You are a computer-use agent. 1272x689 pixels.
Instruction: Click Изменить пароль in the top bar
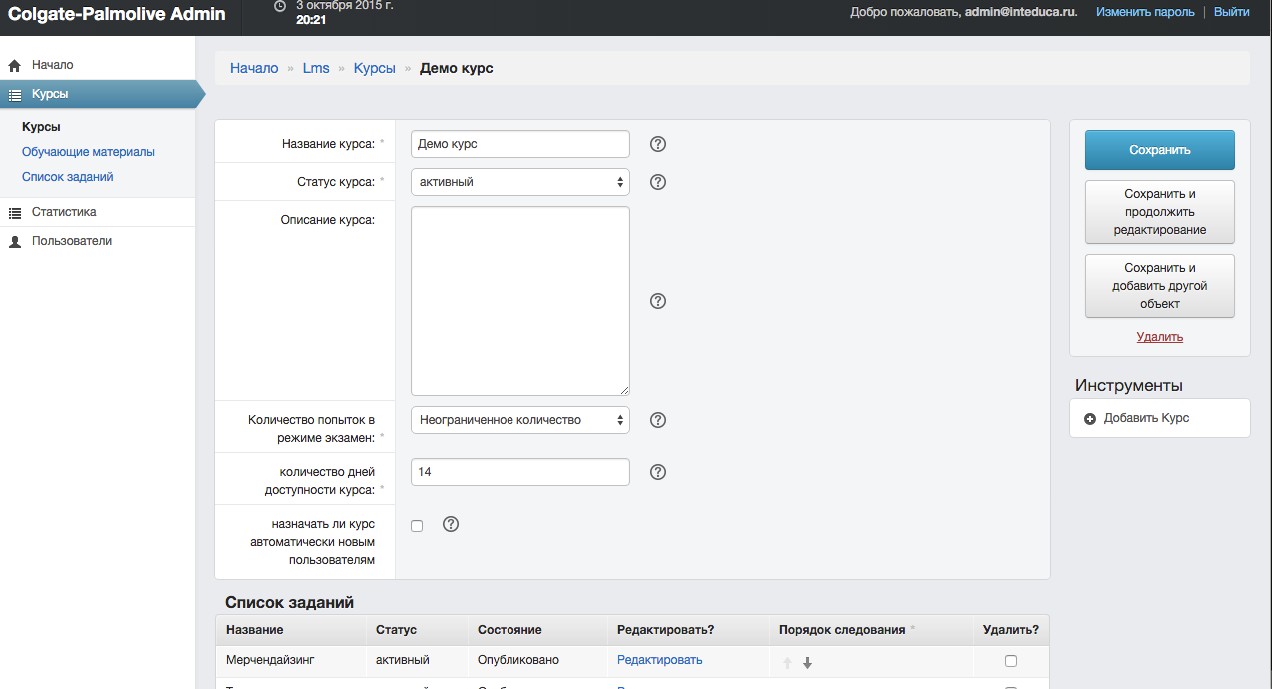coord(1145,12)
